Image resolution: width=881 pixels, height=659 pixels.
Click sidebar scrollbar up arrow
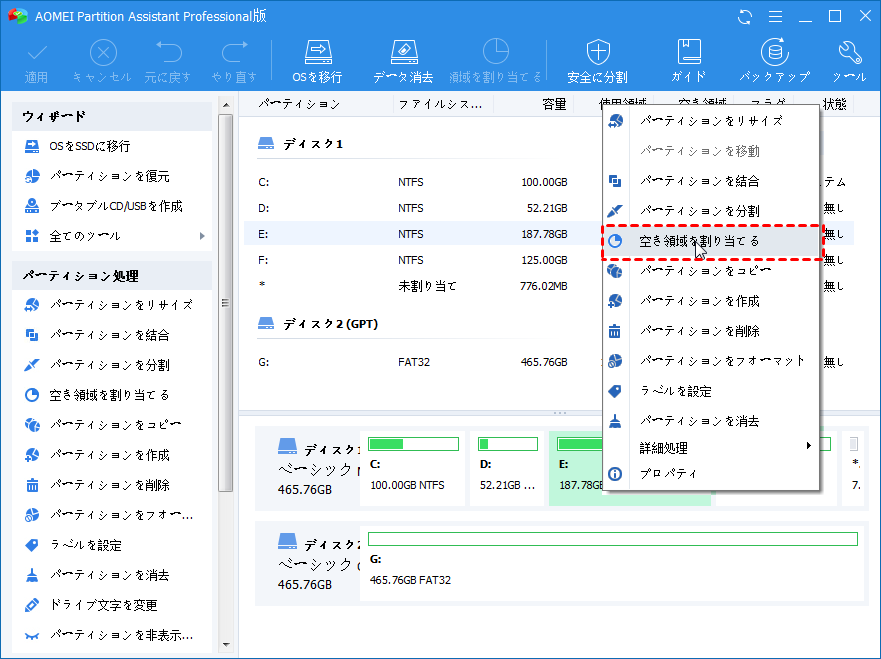click(x=226, y=105)
